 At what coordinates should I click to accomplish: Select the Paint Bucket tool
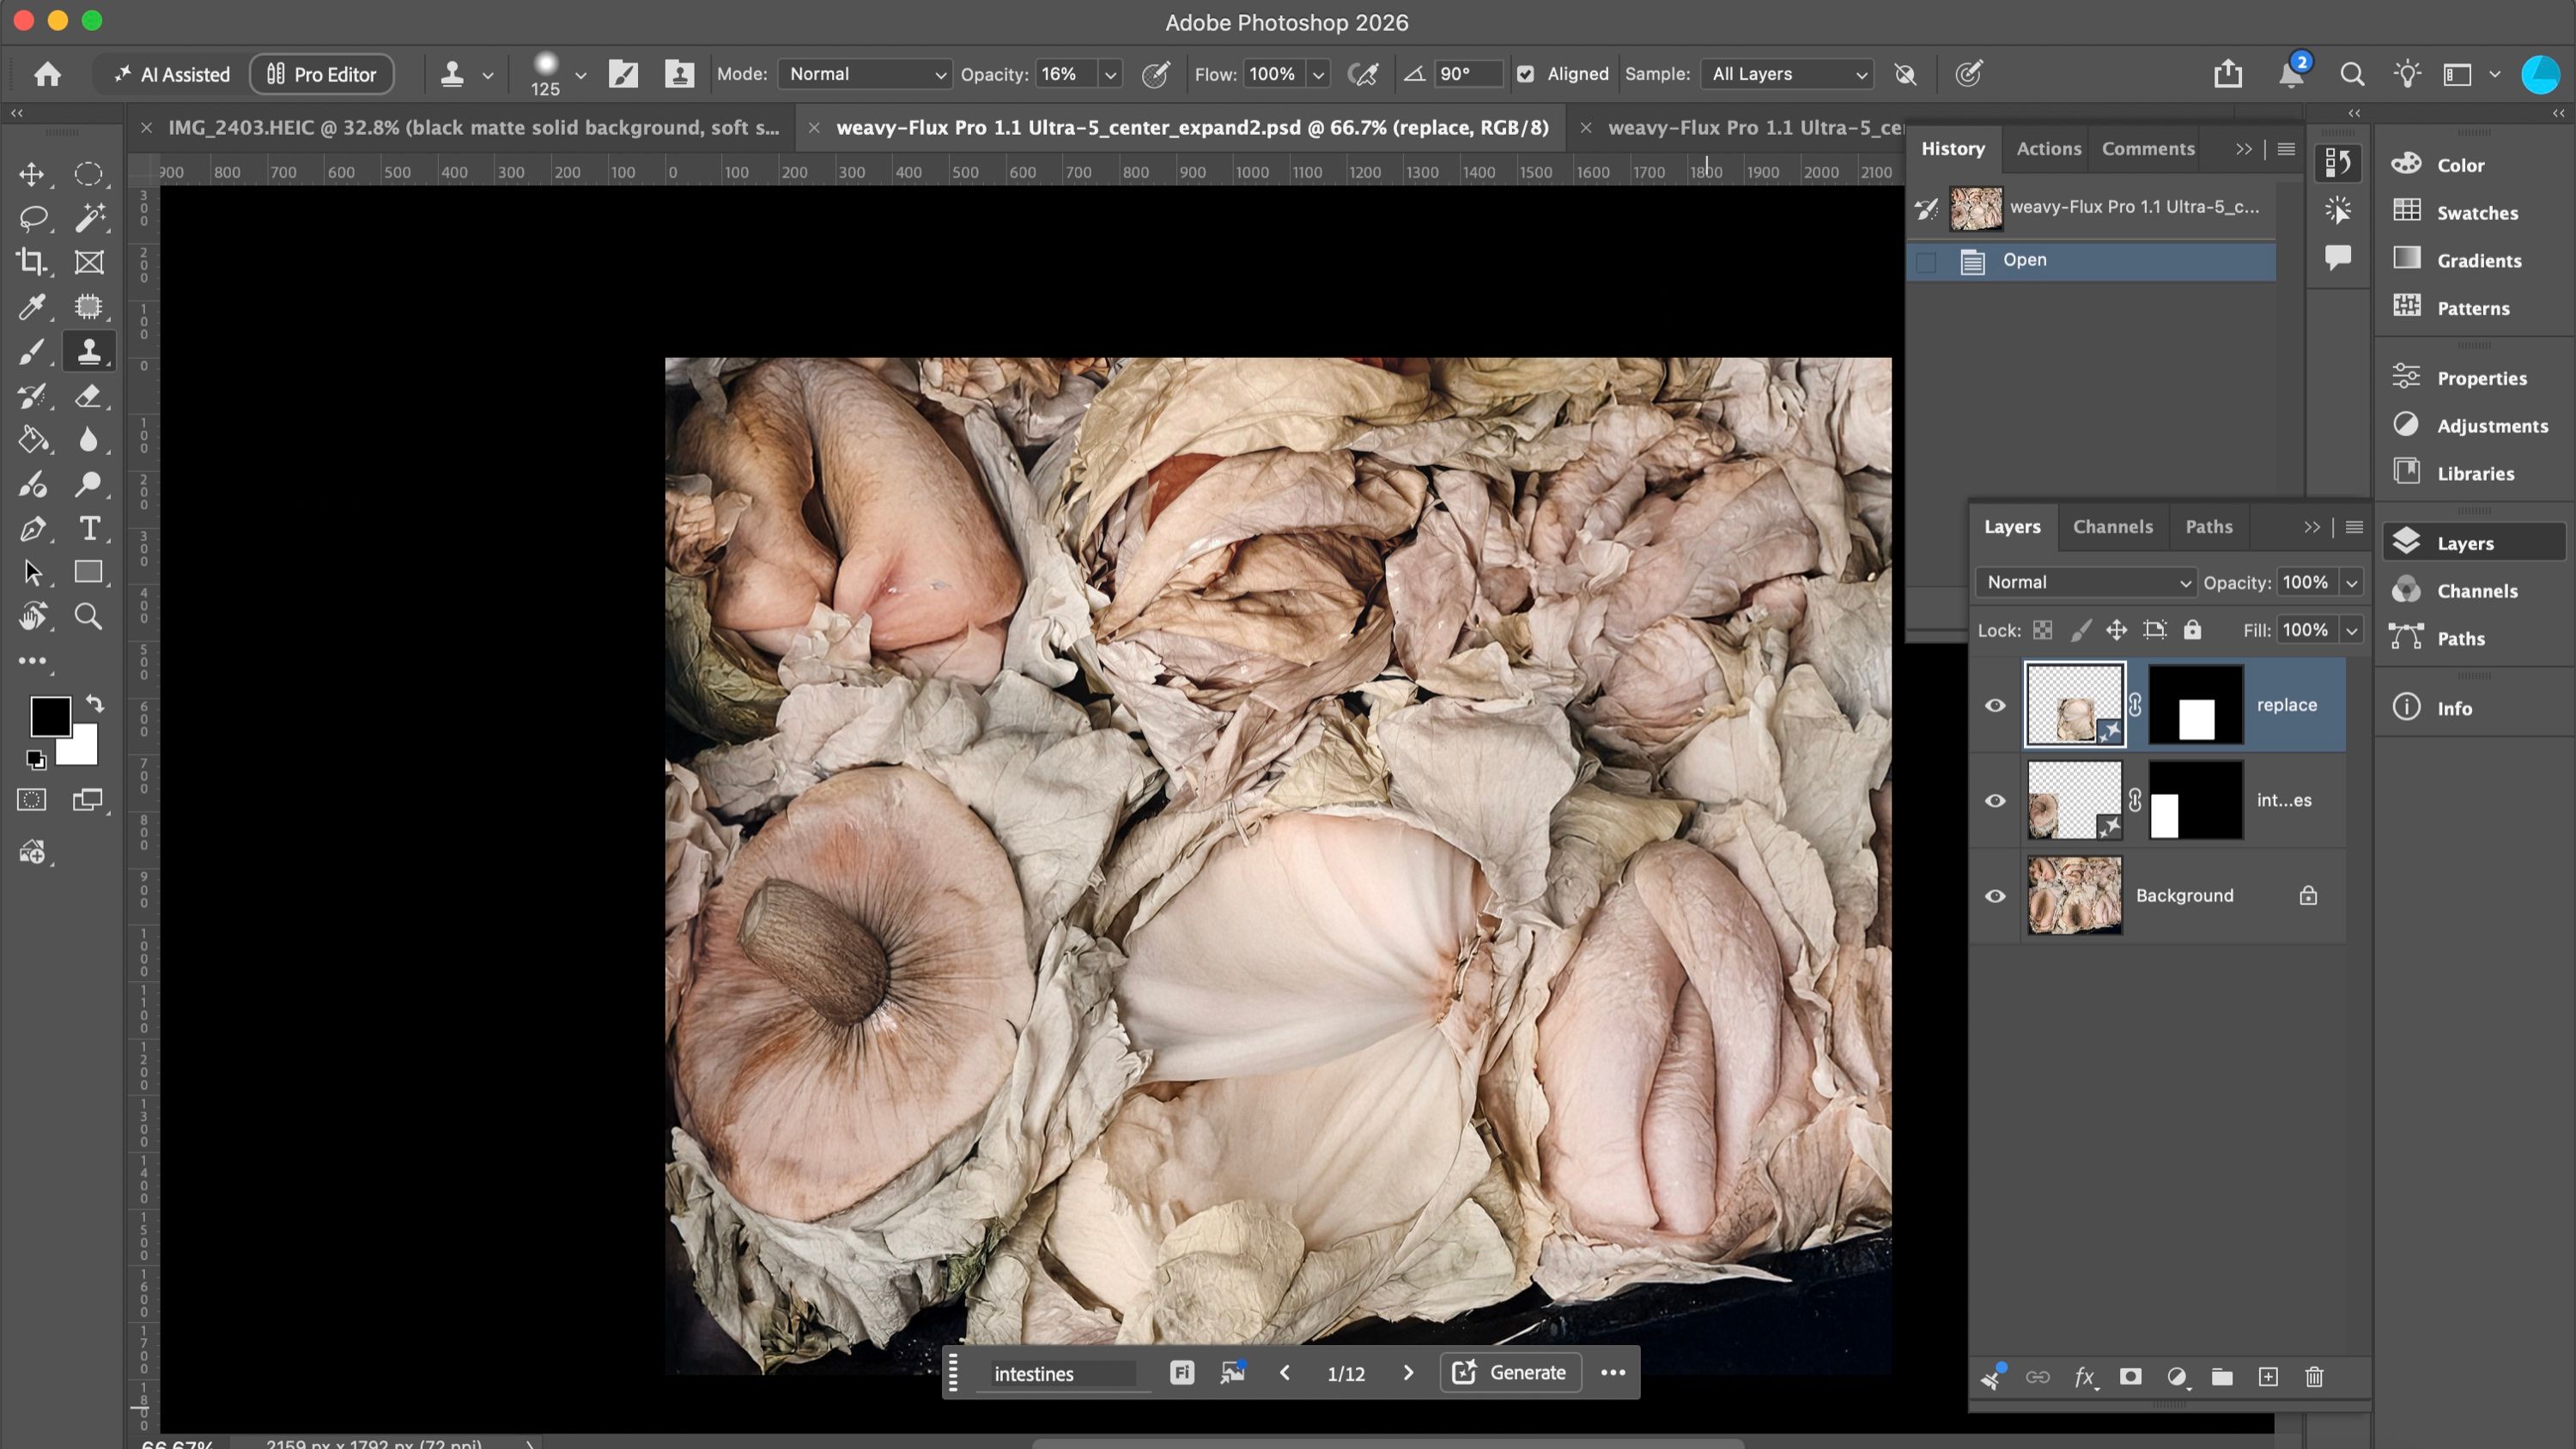(32, 440)
